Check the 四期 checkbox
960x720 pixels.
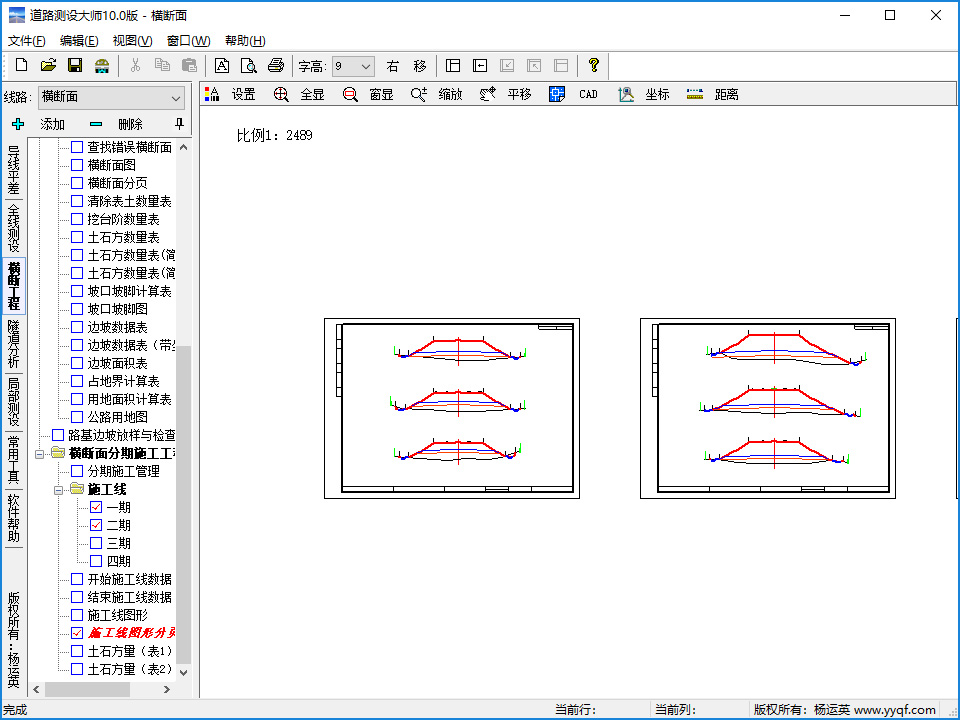(96, 561)
